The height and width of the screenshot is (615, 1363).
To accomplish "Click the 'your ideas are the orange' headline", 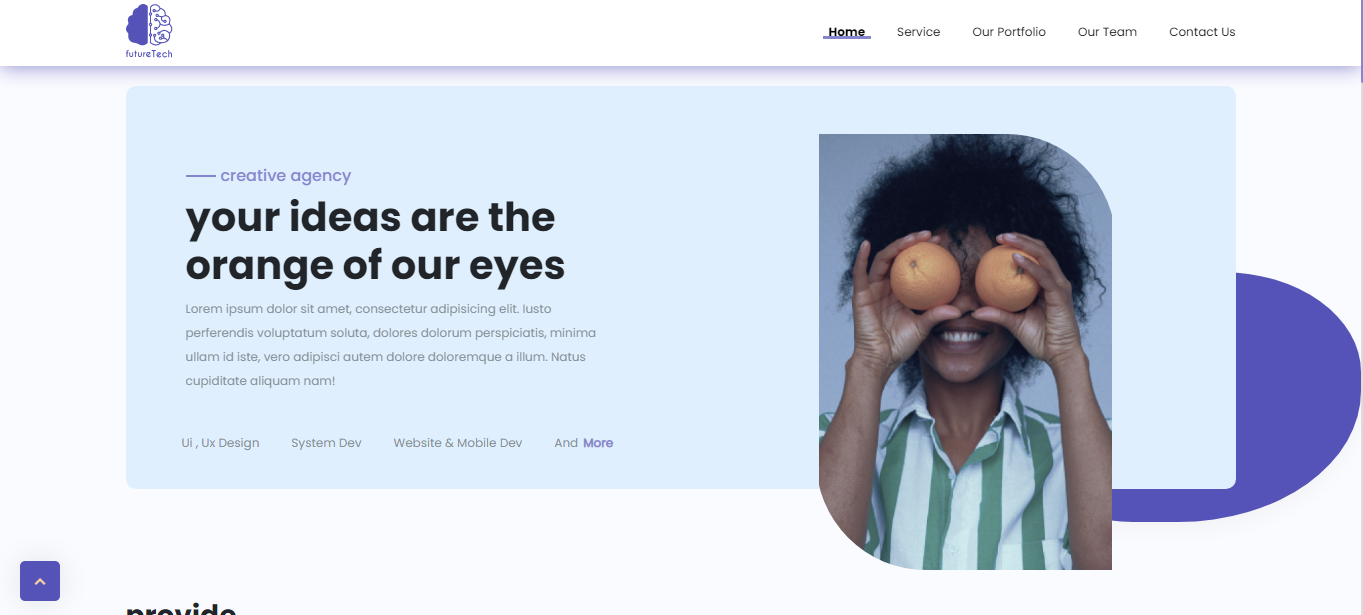I will [x=375, y=241].
